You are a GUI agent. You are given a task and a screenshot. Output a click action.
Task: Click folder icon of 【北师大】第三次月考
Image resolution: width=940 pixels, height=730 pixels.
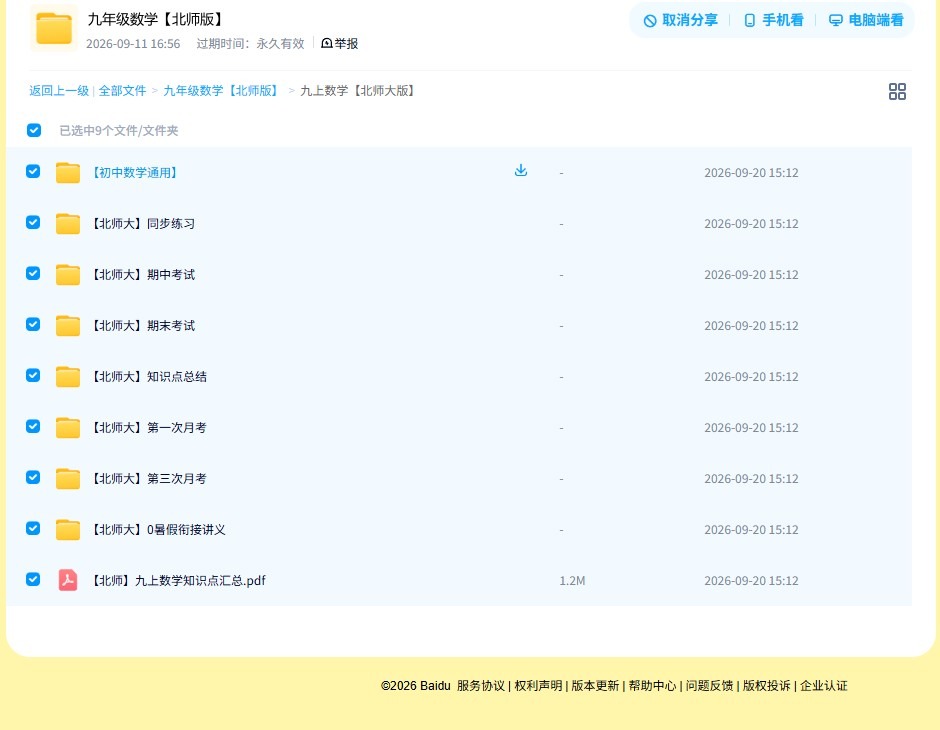(68, 478)
